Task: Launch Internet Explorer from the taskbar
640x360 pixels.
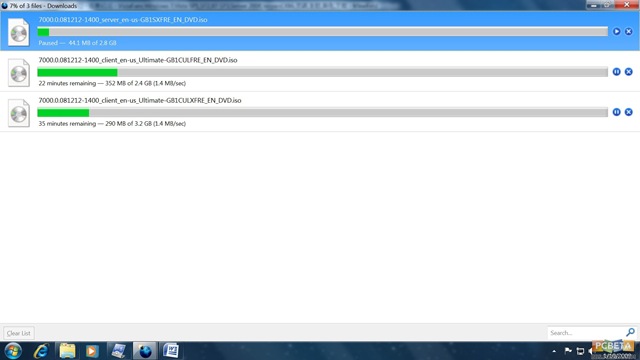Action: click(41, 351)
